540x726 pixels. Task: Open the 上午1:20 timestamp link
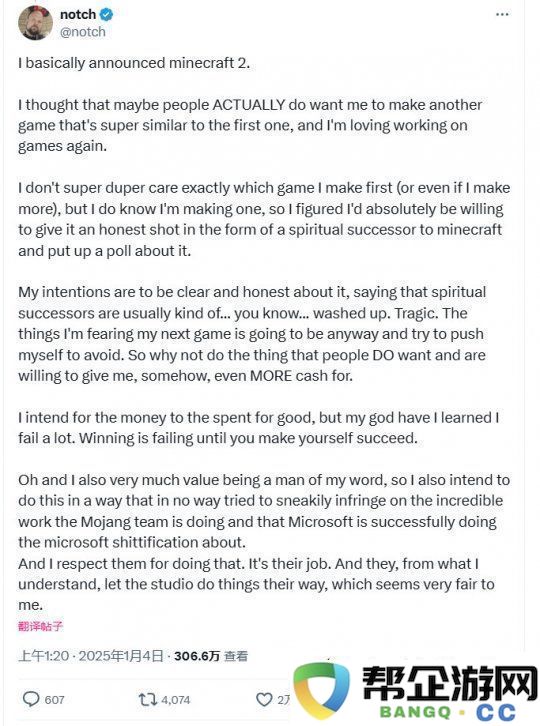pos(44,656)
